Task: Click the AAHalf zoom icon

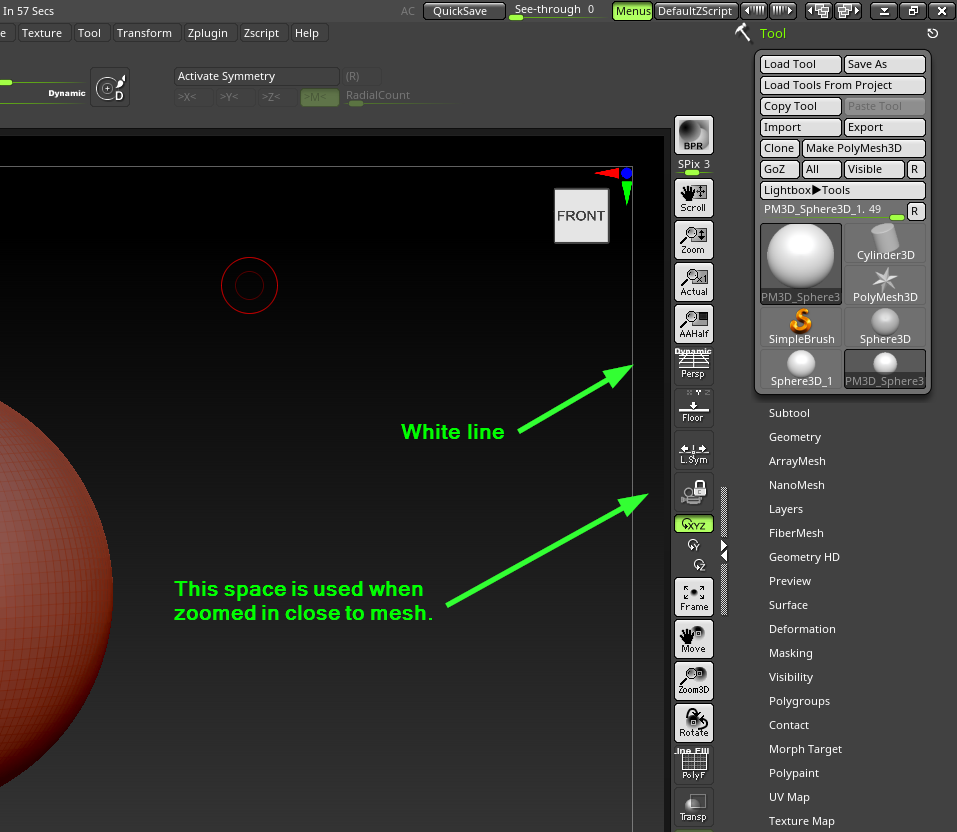Action: [693, 324]
